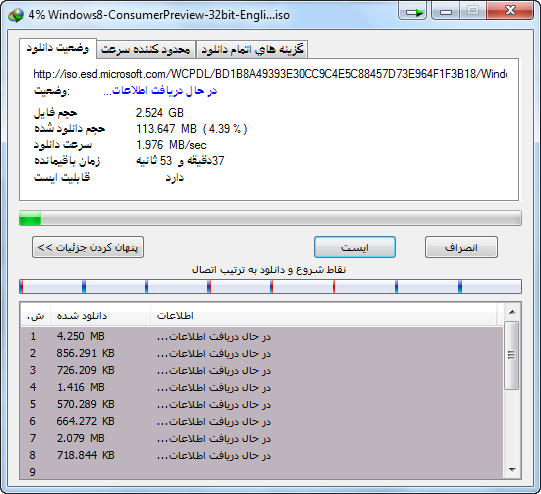The image size is (541, 494).
Task: Click the green arrow title bar button
Action: pyautogui.click(x=413, y=11)
